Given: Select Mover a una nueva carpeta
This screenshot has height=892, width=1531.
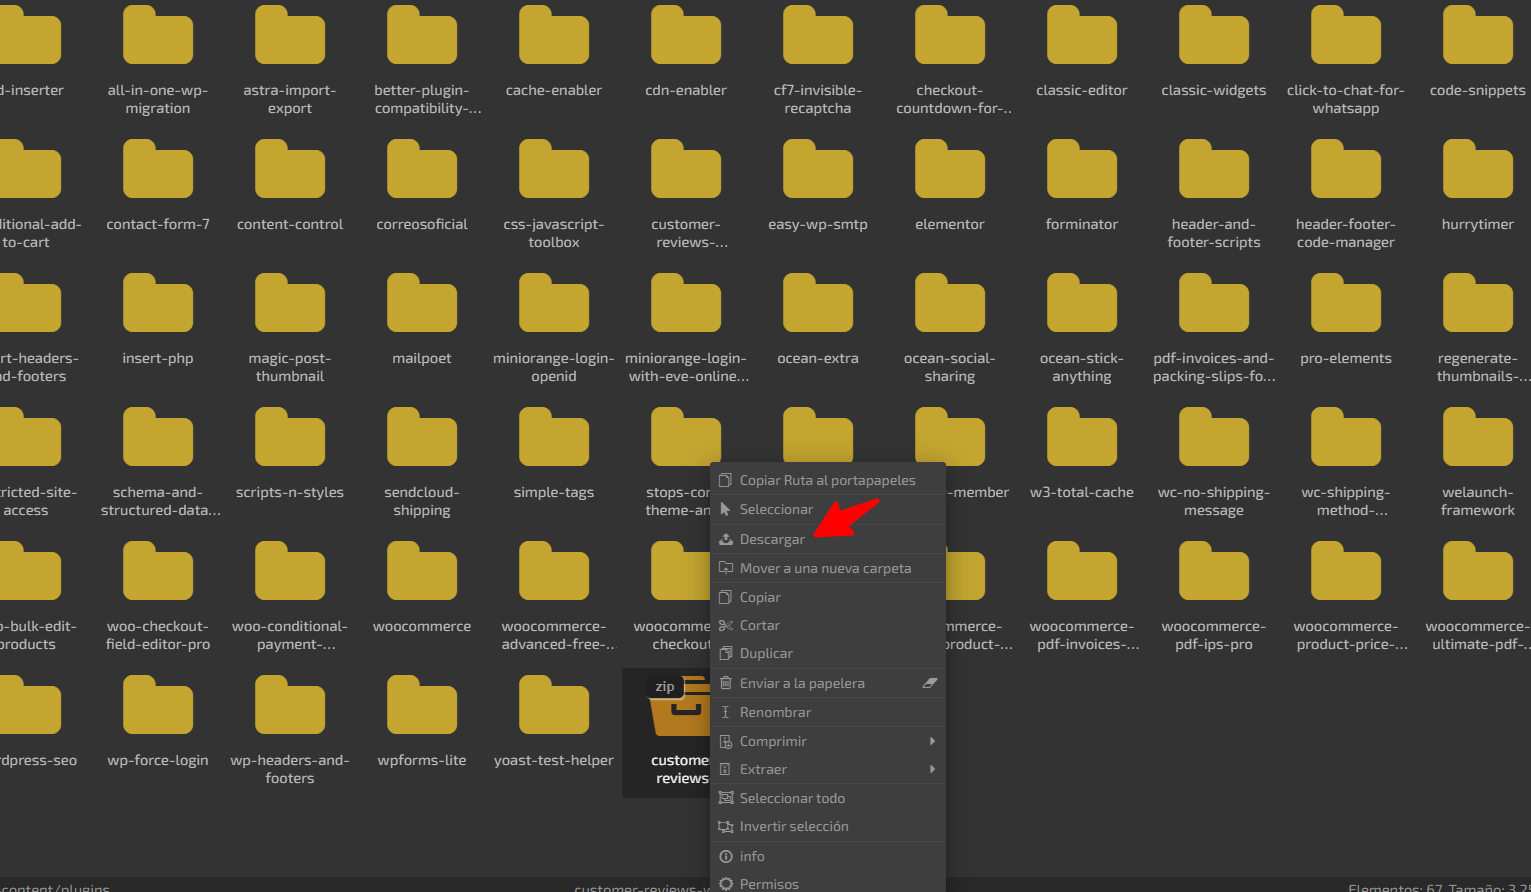Looking at the screenshot, I should coord(828,568).
